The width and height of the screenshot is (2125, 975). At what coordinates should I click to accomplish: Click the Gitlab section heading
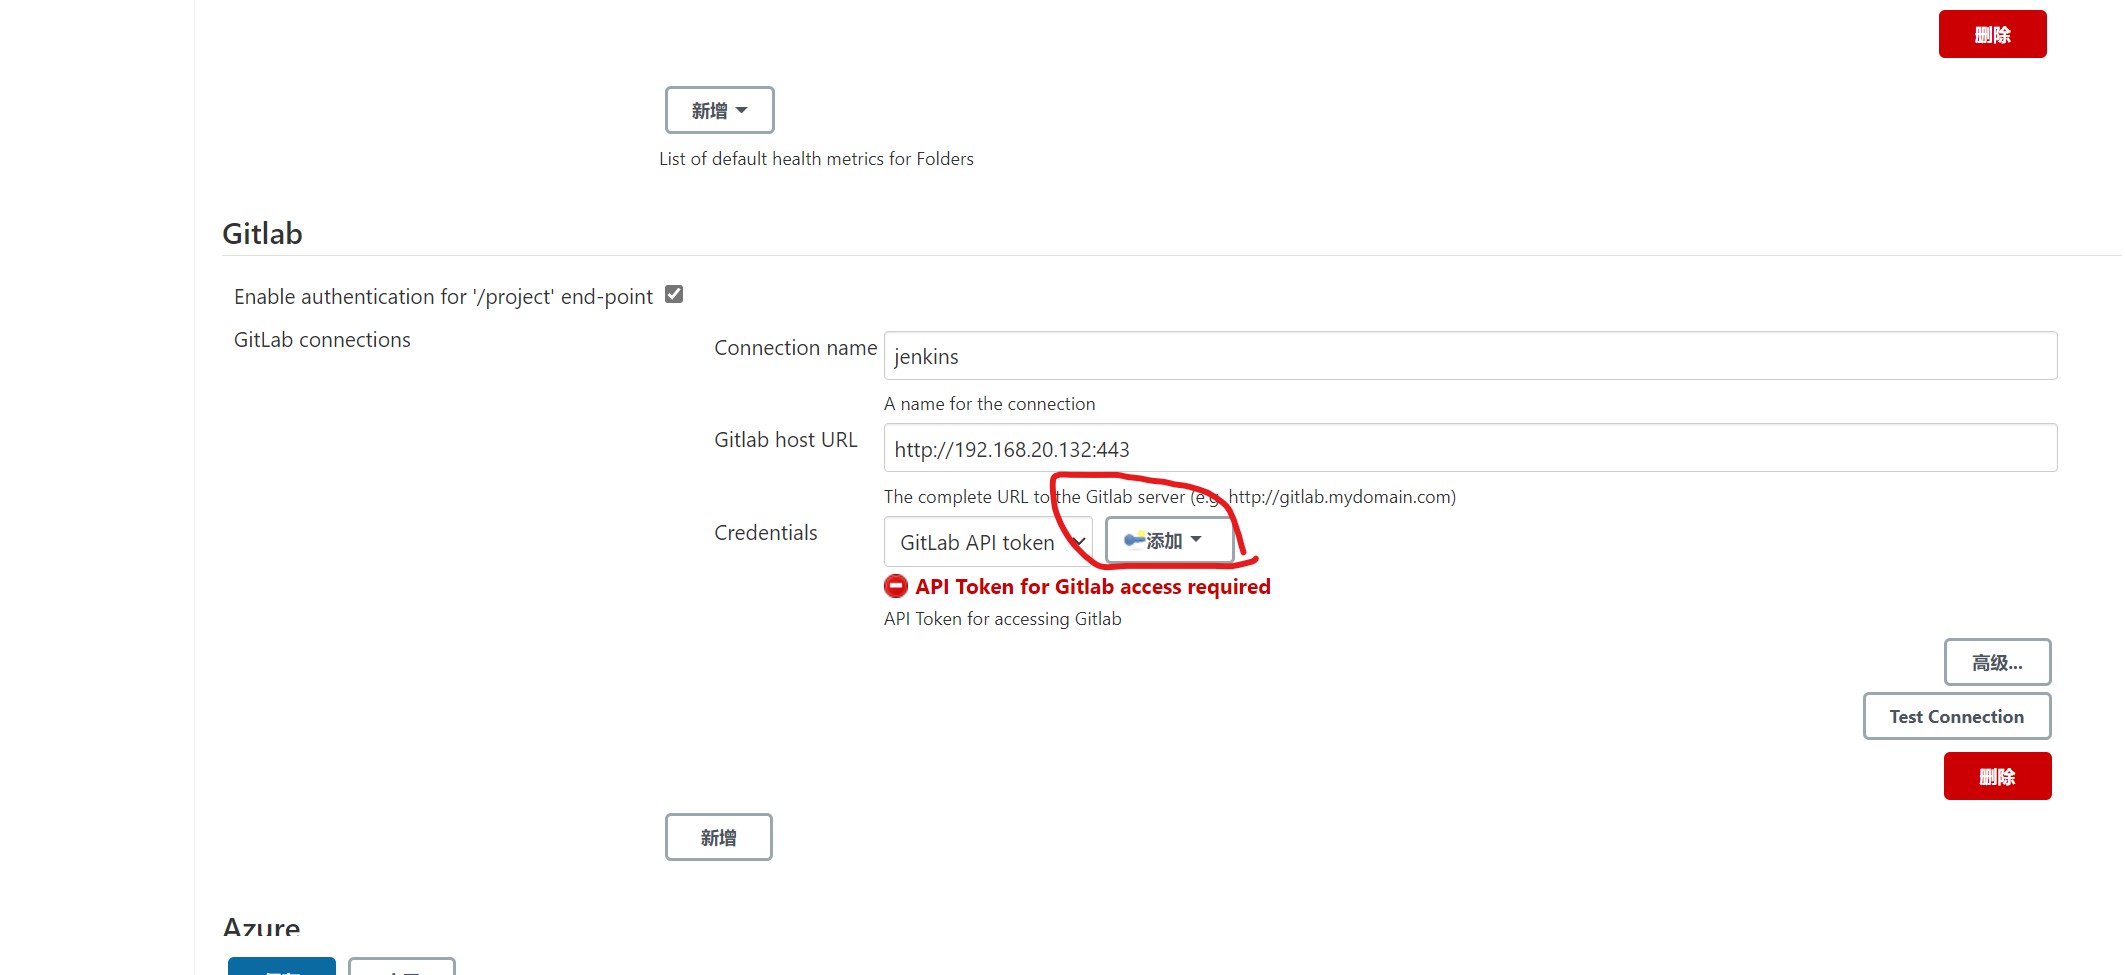[262, 234]
